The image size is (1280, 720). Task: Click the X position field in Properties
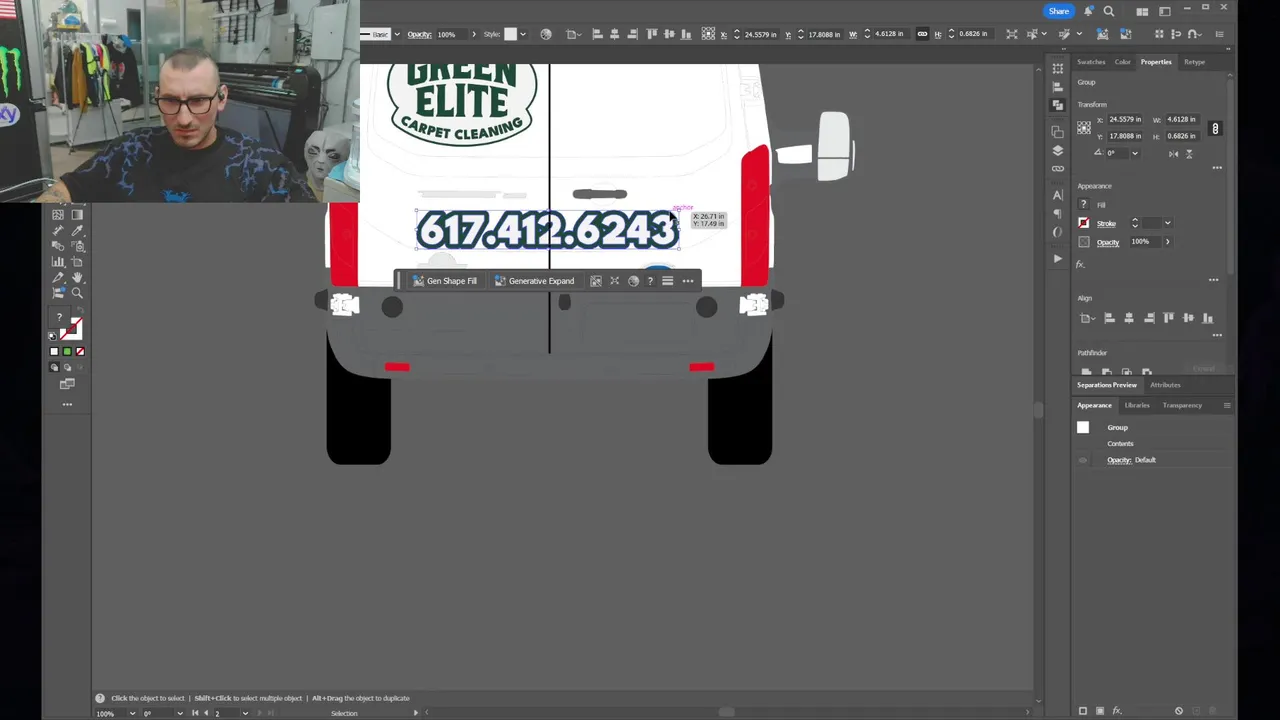click(1125, 119)
